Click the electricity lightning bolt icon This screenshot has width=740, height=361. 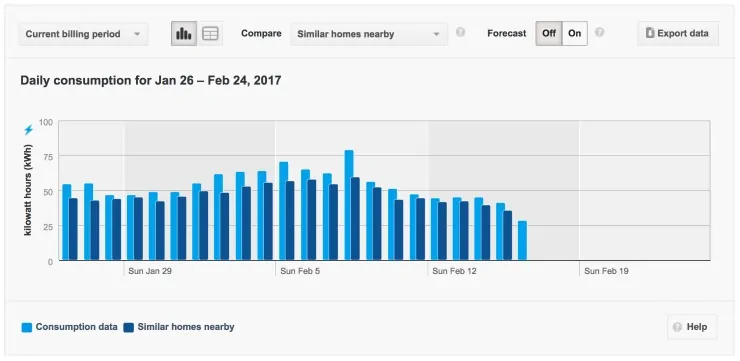pos(29,130)
